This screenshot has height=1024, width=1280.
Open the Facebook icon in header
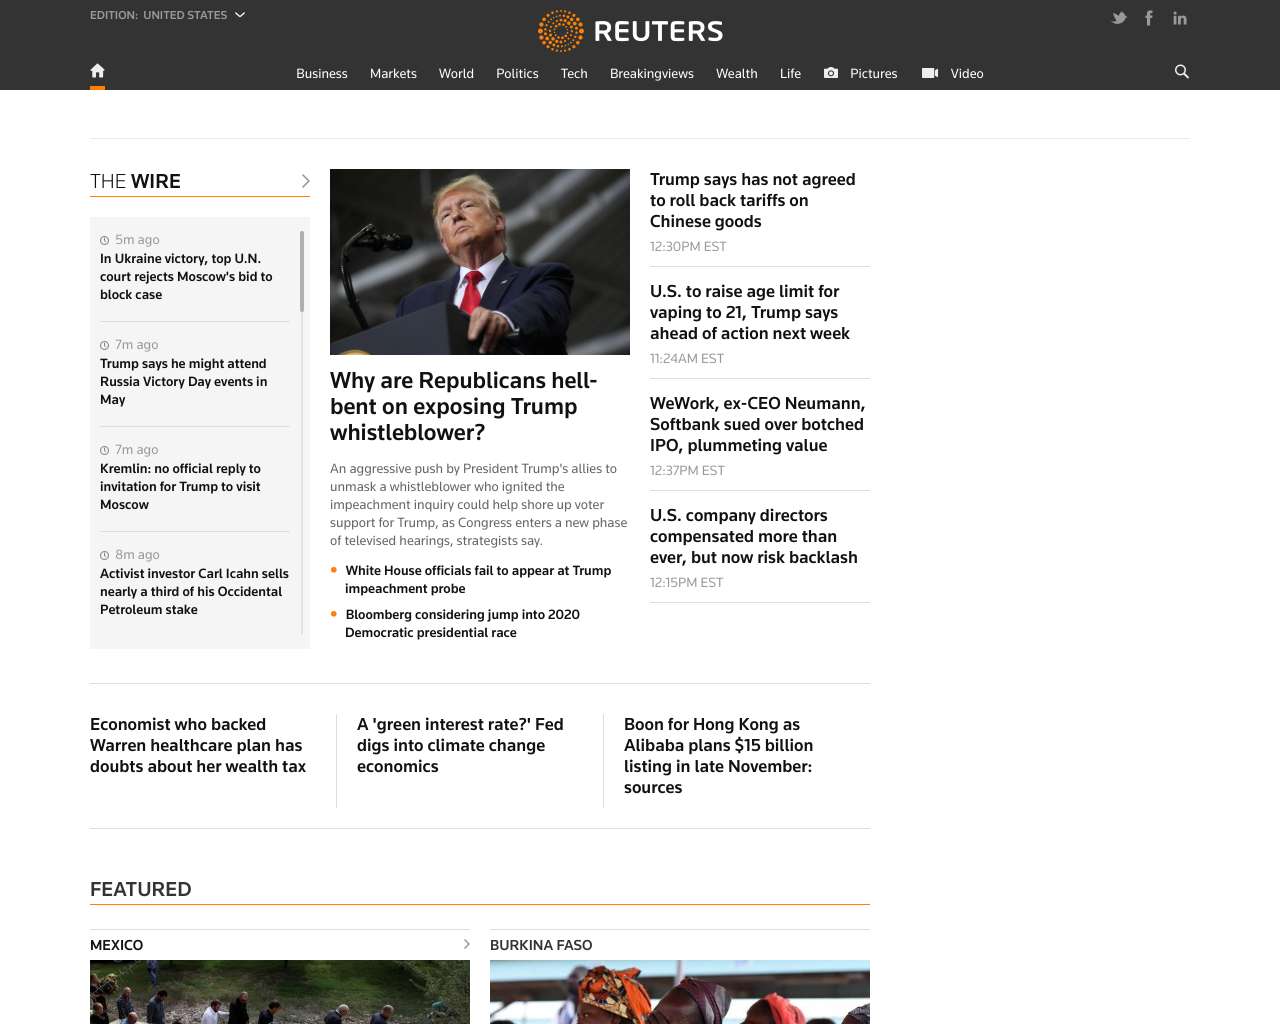coord(1149,18)
